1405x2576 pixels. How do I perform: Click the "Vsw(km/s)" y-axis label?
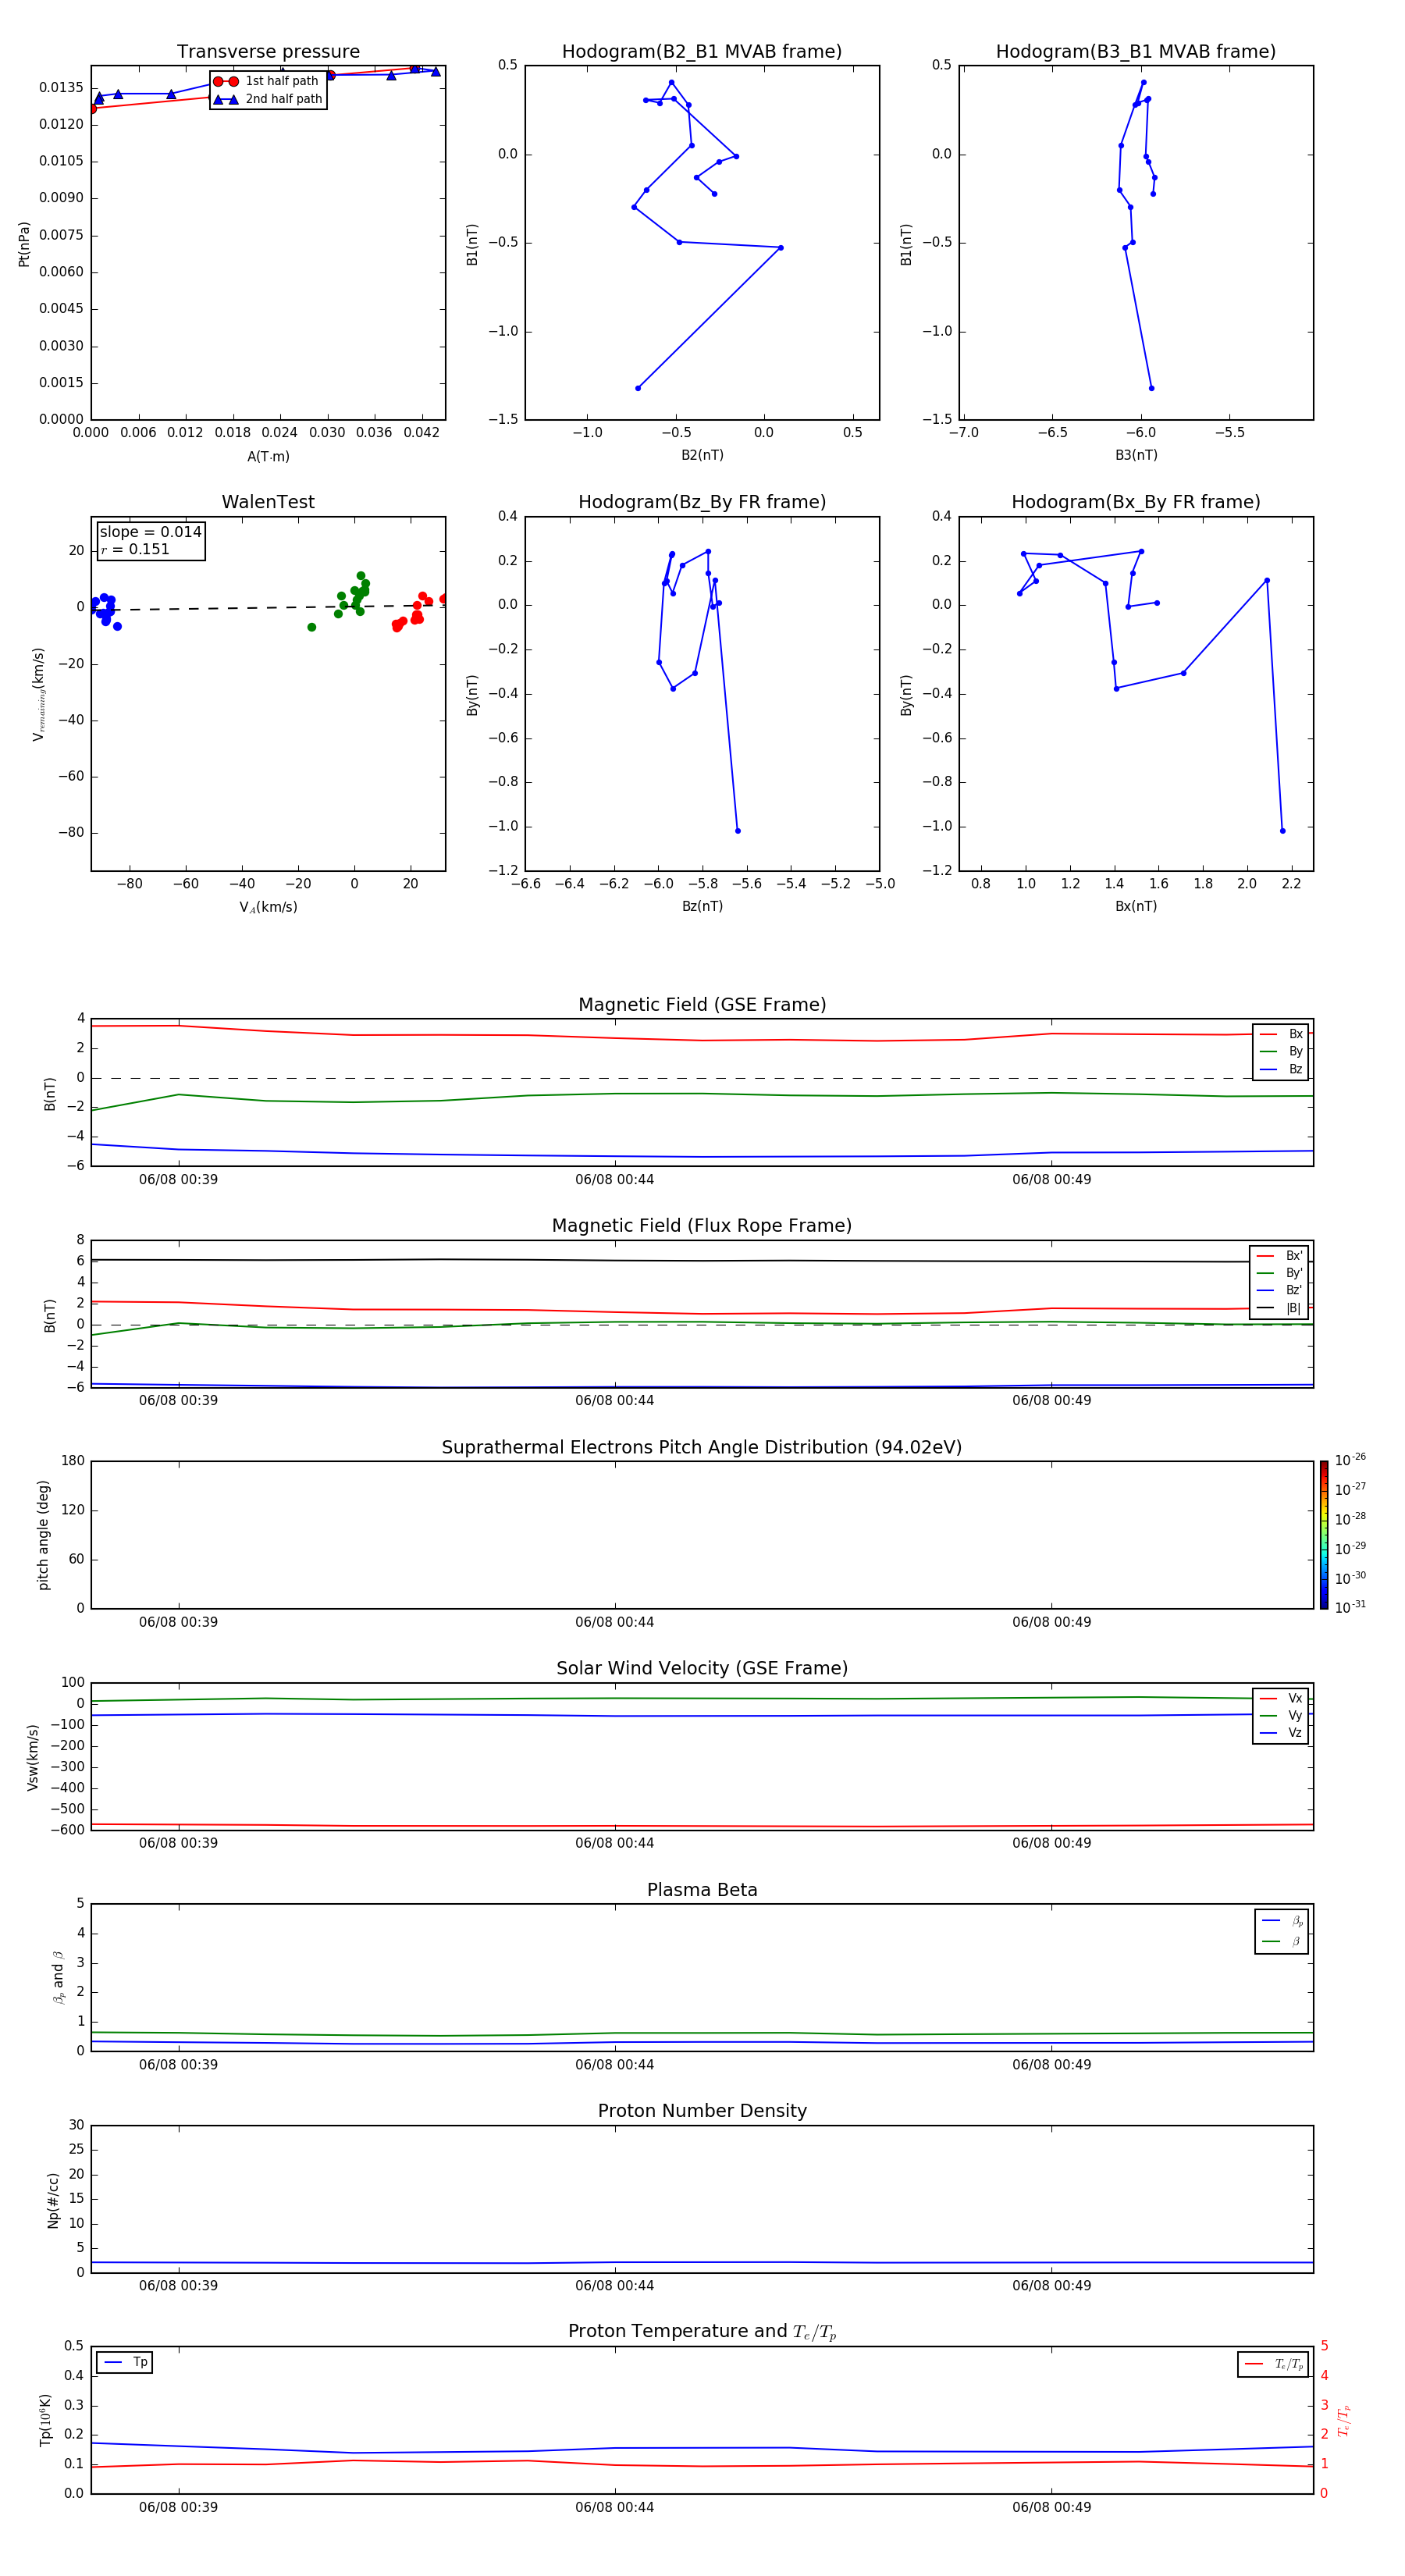click(33, 1757)
